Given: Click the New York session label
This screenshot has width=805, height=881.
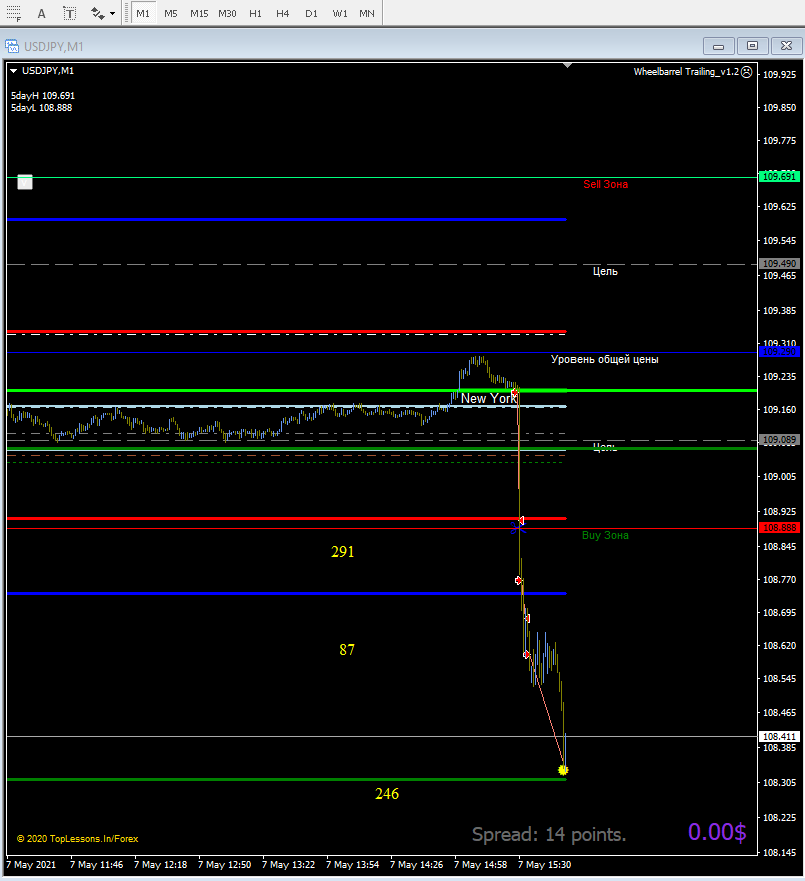Looking at the screenshot, I should pyautogui.click(x=488, y=398).
